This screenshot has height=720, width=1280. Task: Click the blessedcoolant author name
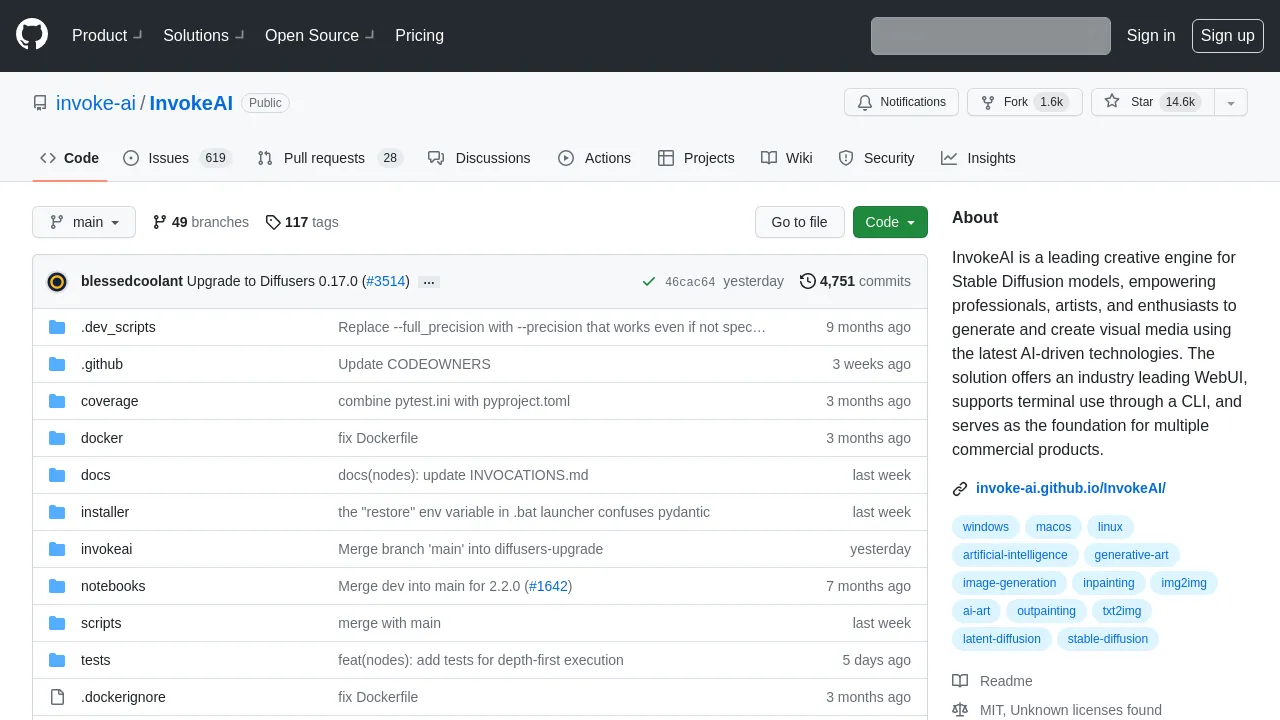pos(132,281)
